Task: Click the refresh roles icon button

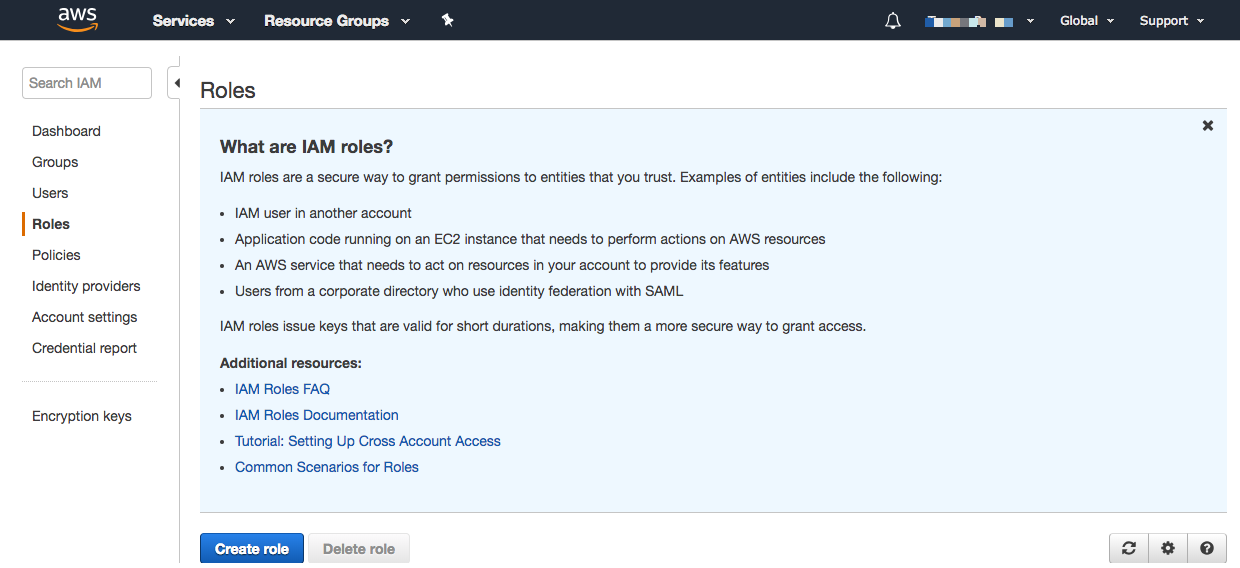Action: pos(1129,548)
